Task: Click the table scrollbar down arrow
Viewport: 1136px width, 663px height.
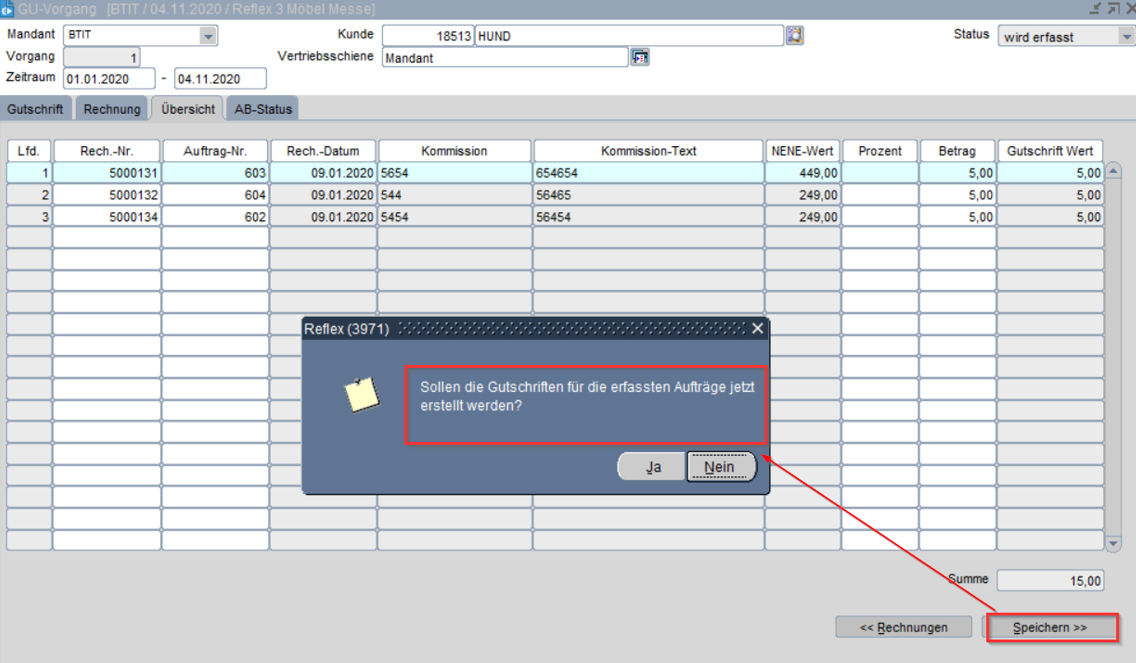Action: [x=1113, y=542]
